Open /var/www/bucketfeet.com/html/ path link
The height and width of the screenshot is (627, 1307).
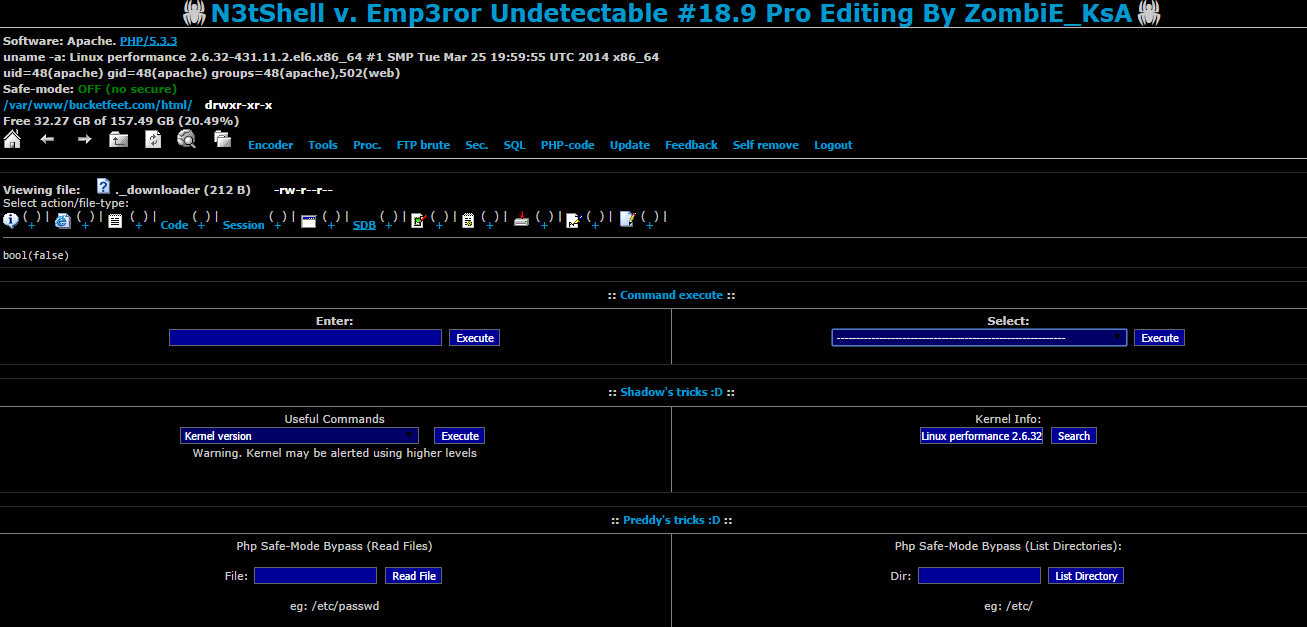point(98,105)
